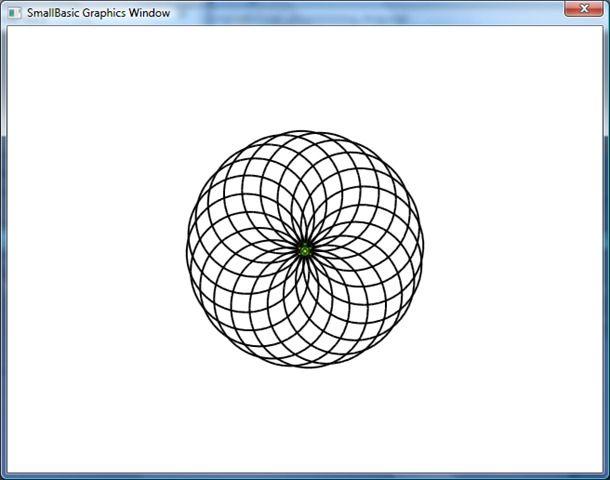Open the SmallBasic window icon system menu
The image size is (610, 480).
[14, 13]
